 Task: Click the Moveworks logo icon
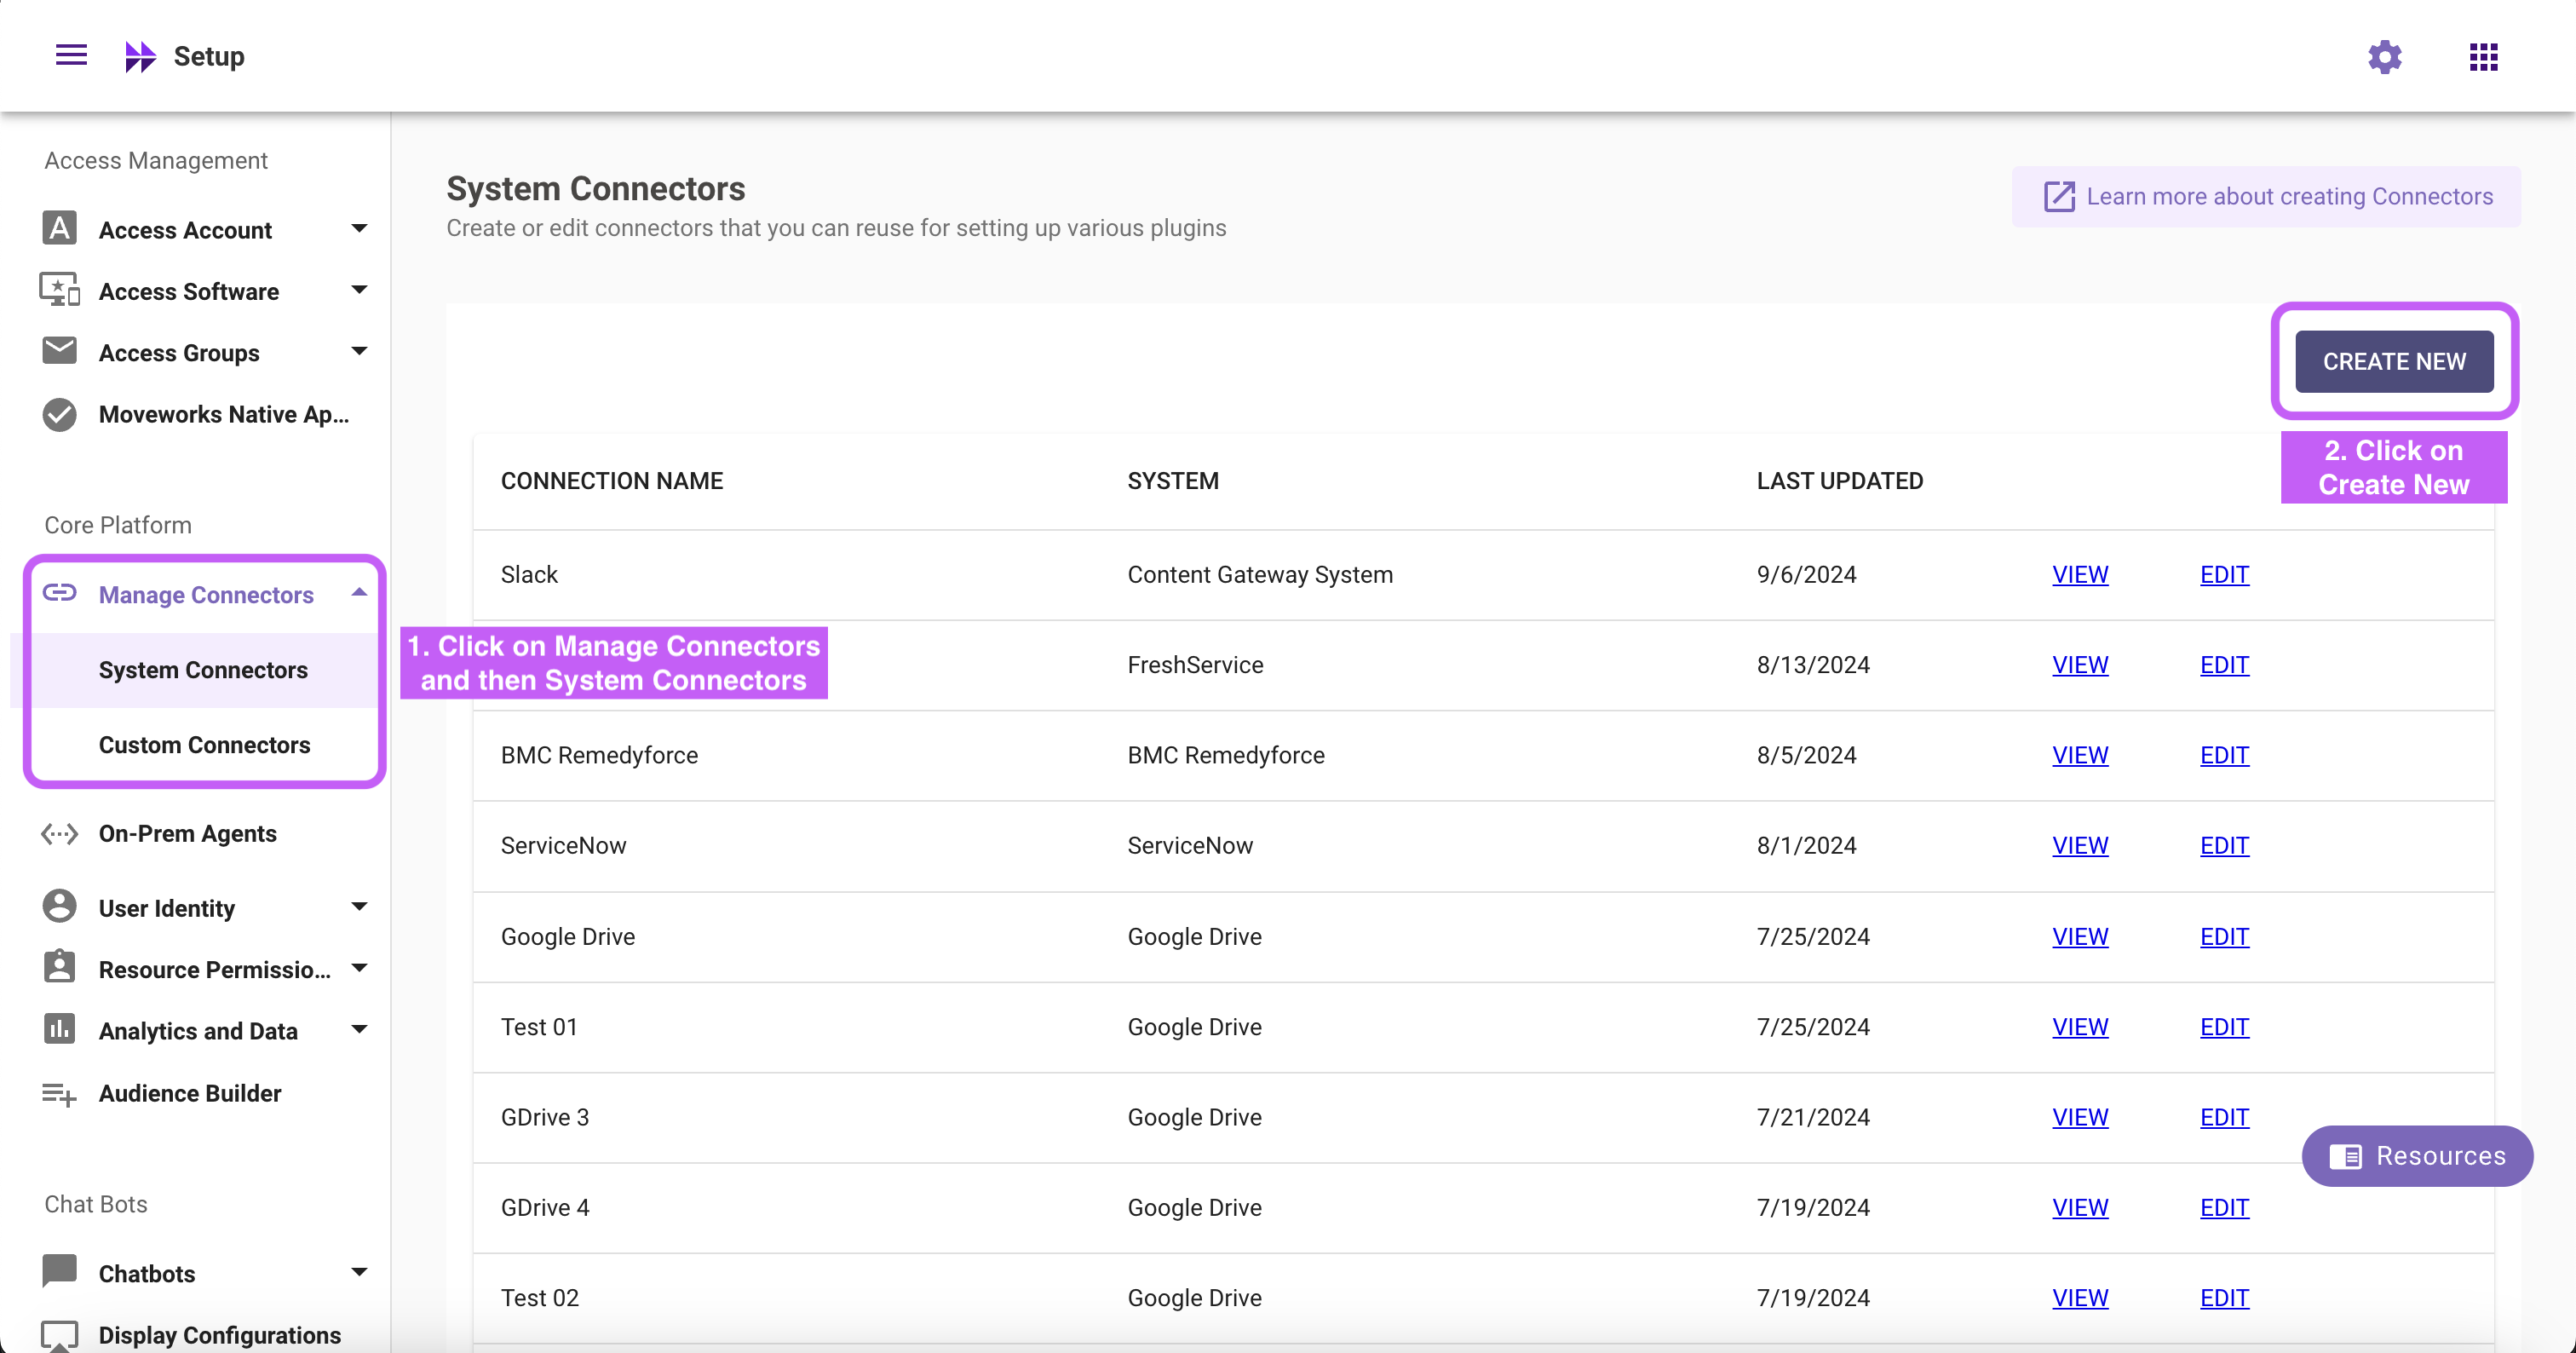pos(140,56)
